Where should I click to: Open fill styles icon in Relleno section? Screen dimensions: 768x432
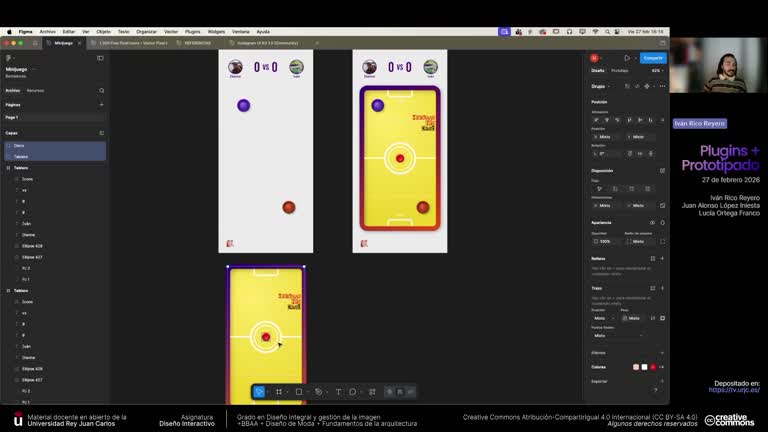pyautogui.click(x=652, y=259)
